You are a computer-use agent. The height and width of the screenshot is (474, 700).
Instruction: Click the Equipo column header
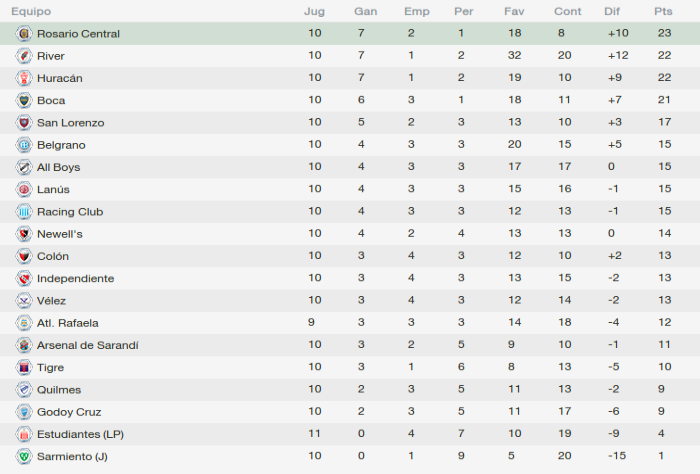[x=31, y=12]
